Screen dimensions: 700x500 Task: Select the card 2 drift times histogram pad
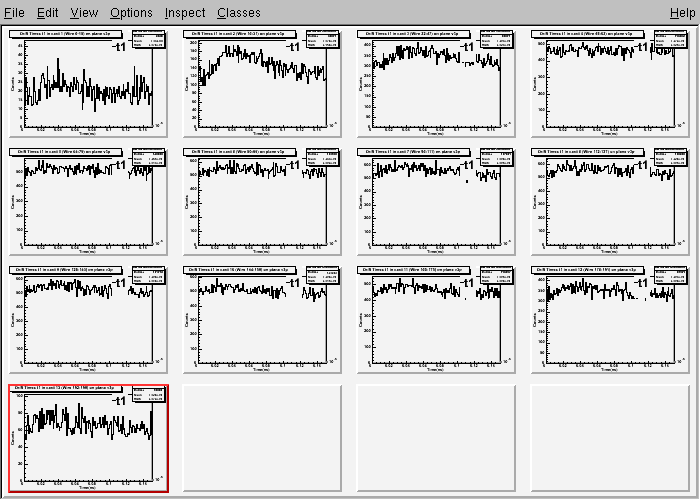click(262, 83)
